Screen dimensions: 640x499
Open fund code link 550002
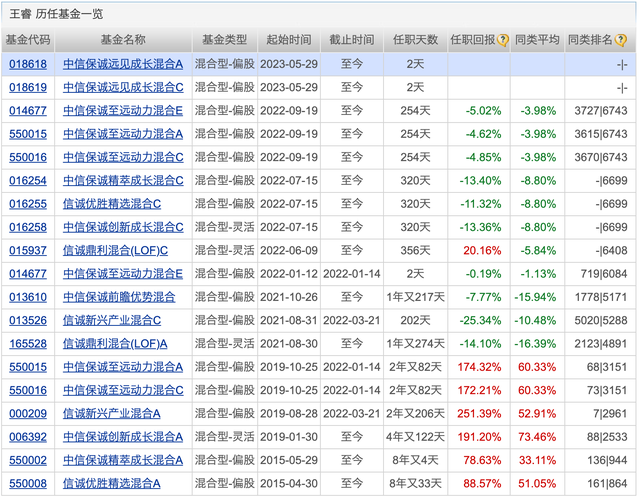pos(28,460)
